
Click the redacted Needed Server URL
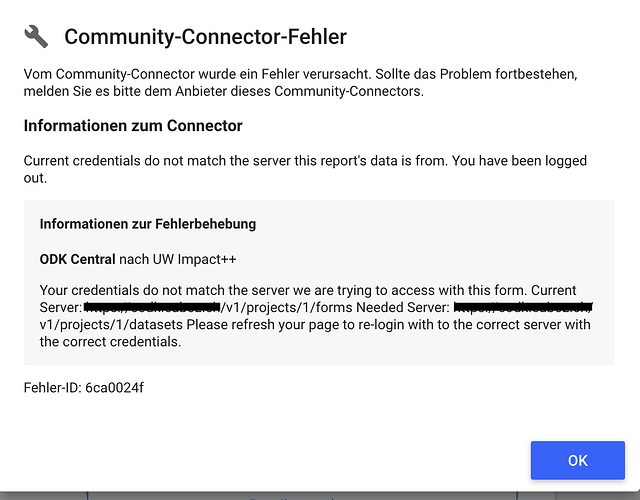click(523, 307)
